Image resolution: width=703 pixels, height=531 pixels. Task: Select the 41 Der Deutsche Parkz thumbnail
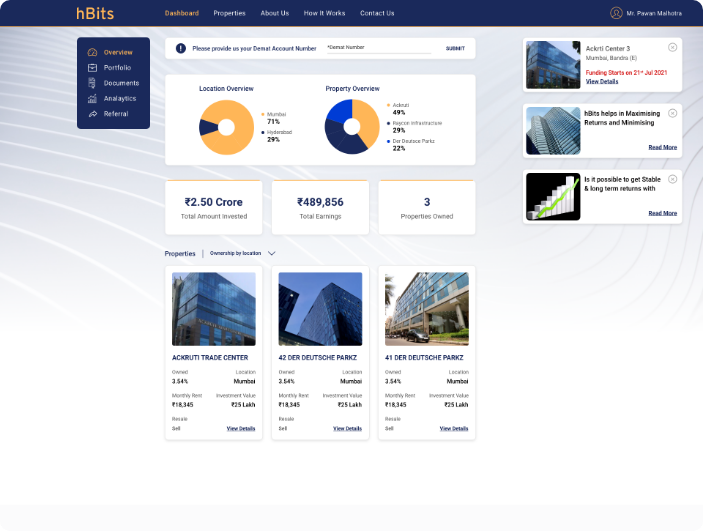click(x=426, y=309)
